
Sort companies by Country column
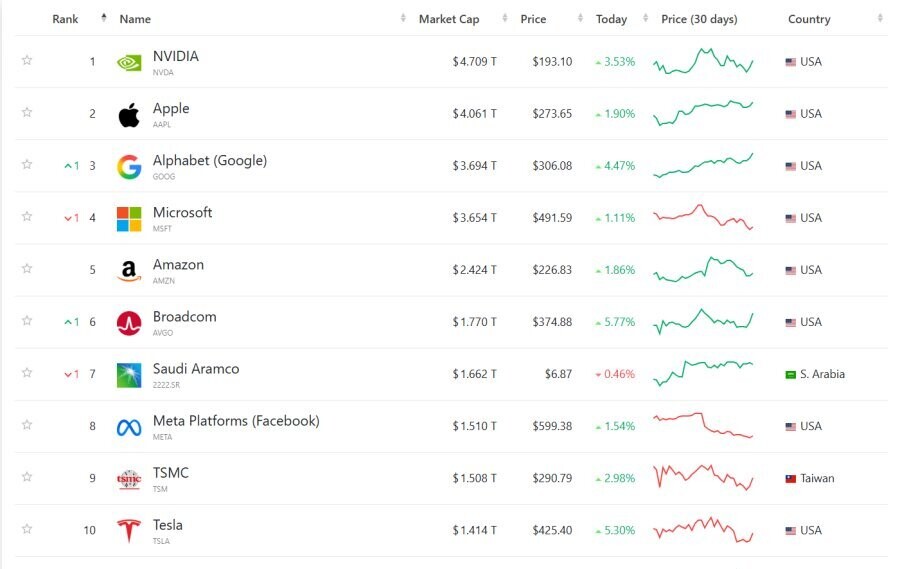click(809, 19)
